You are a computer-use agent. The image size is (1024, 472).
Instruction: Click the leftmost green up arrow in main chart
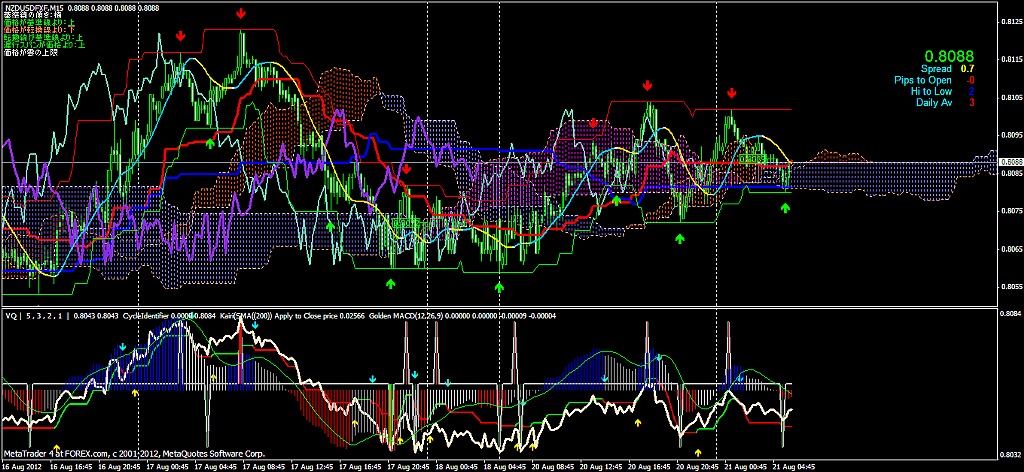pos(209,143)
